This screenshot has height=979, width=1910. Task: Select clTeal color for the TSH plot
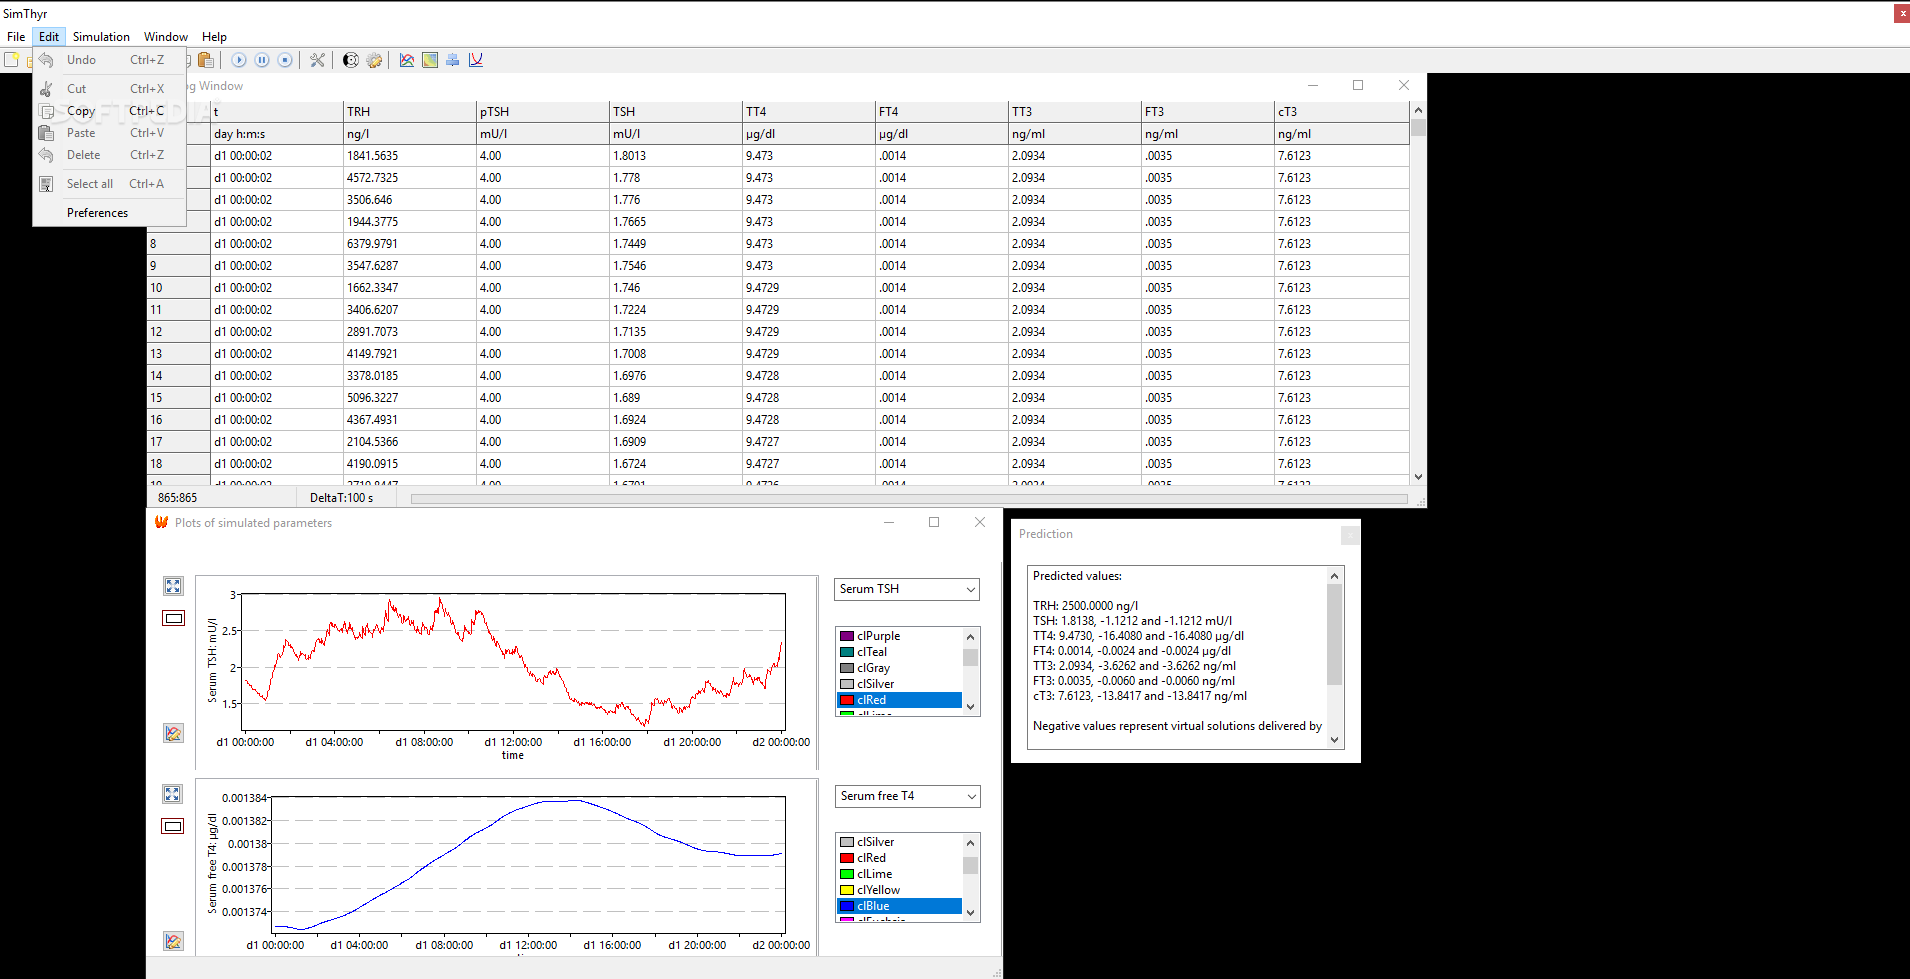click(x=899, y=652)
